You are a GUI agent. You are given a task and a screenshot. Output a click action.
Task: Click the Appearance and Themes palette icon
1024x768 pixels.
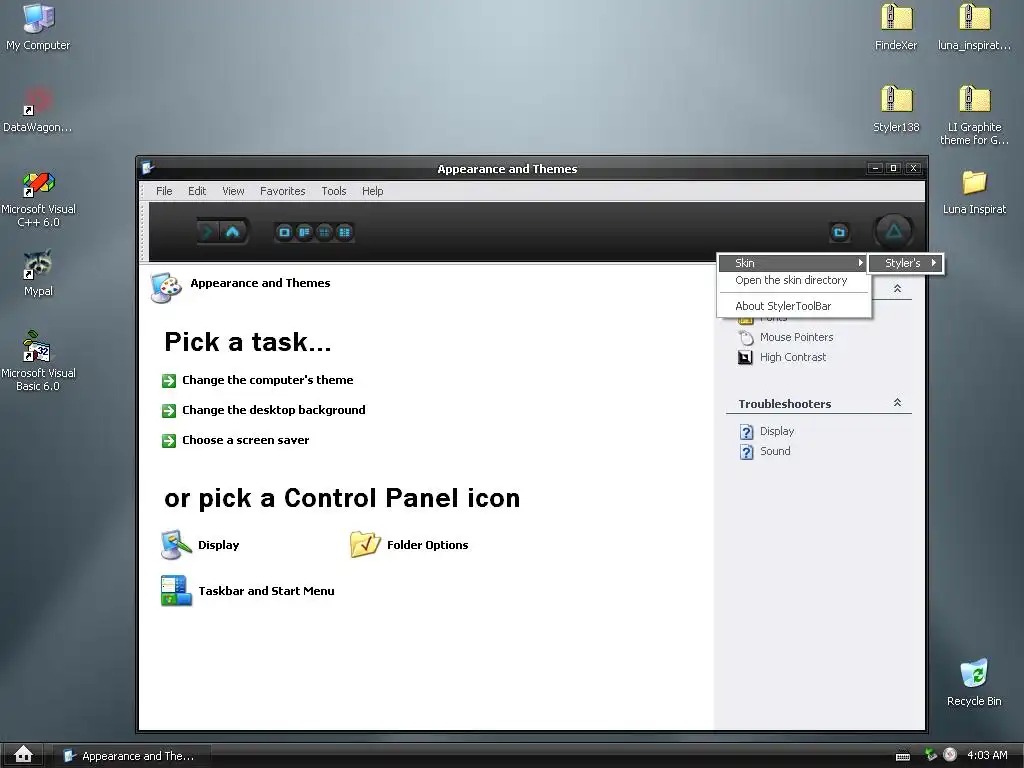[x=166, y=287]
